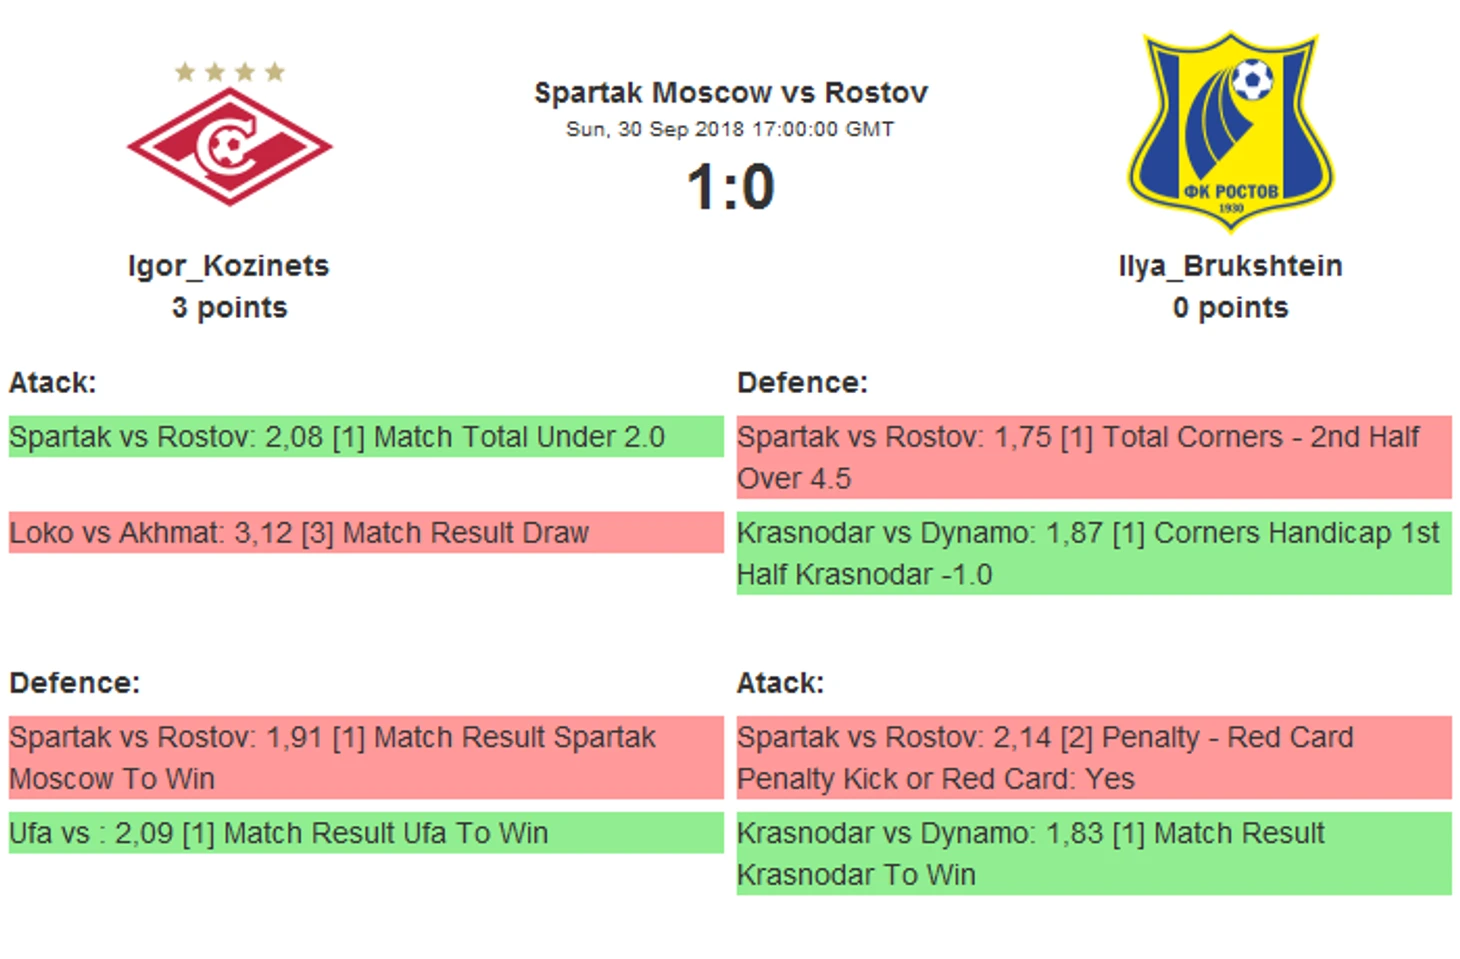Click the 1:0 match score
Viewport: 1460px width, 959px height.
(x=731, y=187)
